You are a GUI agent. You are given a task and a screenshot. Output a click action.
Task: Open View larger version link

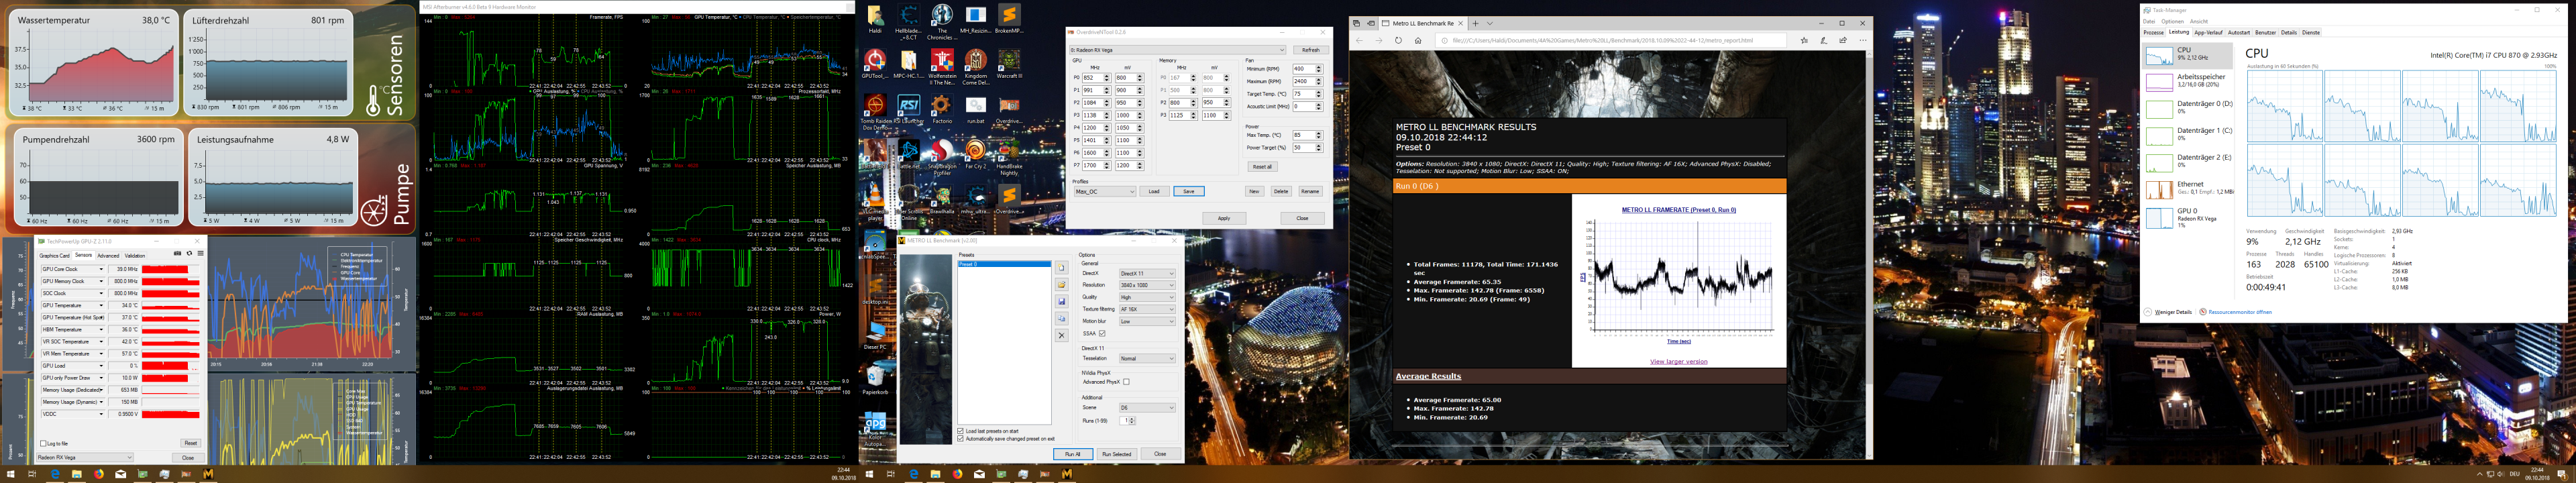(1678, 362)
